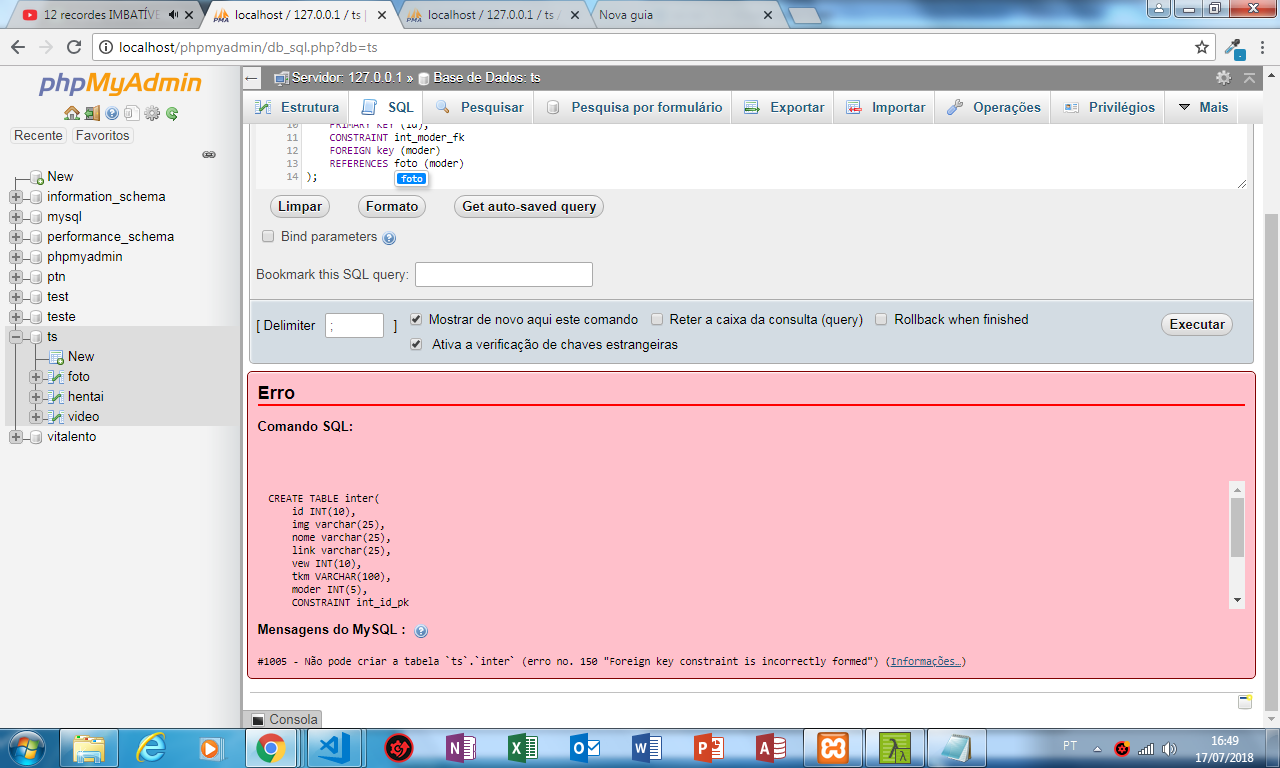
Task: Click the small yellow note icon above console
Action: tap(1245, 701)
